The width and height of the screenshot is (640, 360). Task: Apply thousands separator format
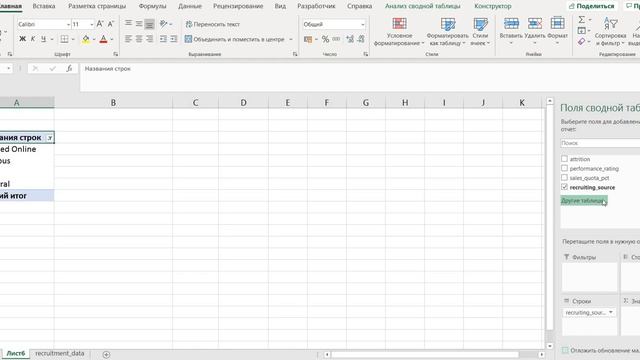click(336, 39)
